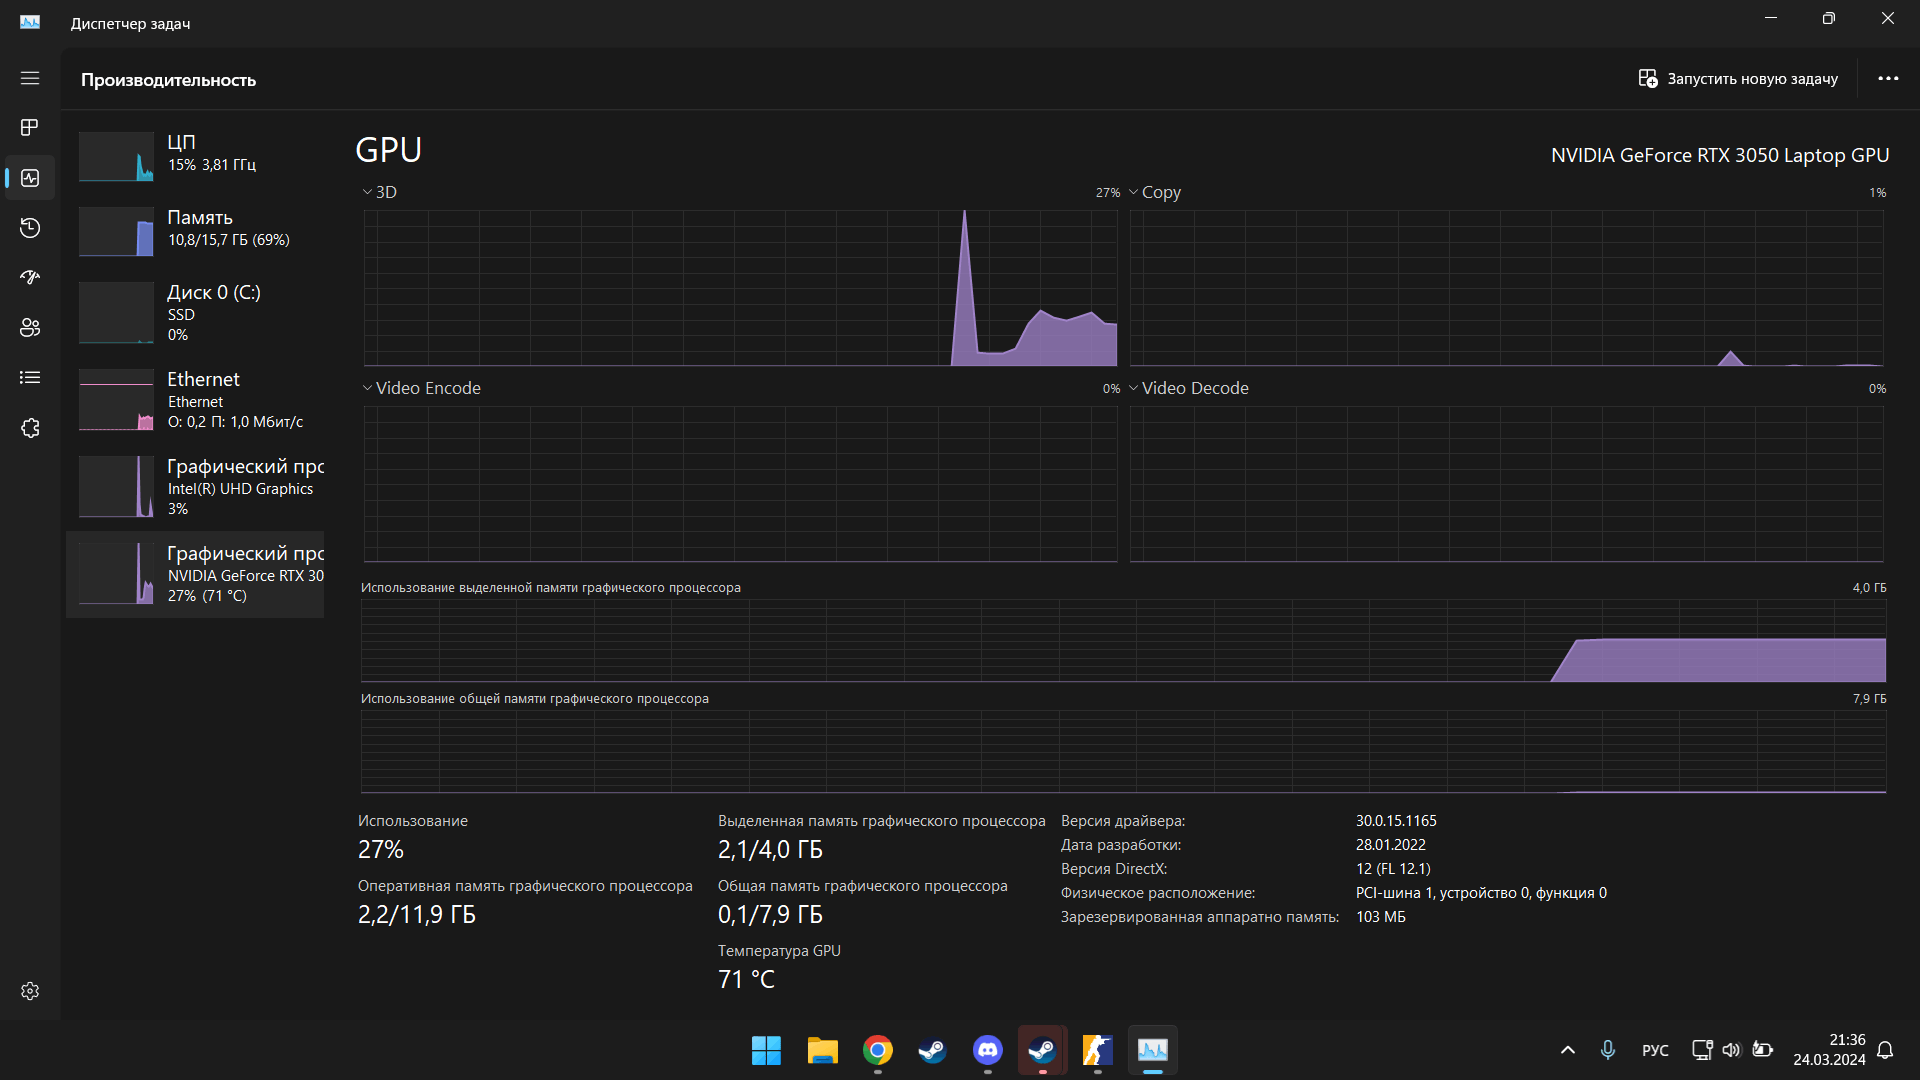
Task: Click the Task Manager taskbar icon
Action: point(1153,1050)
